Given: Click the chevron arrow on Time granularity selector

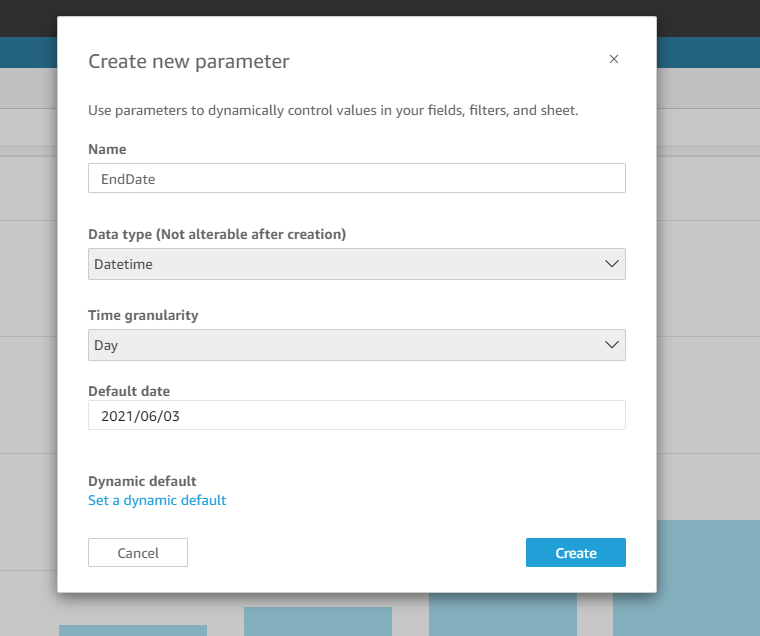Looking at the screenshot, I should click(x=612, y=345).
